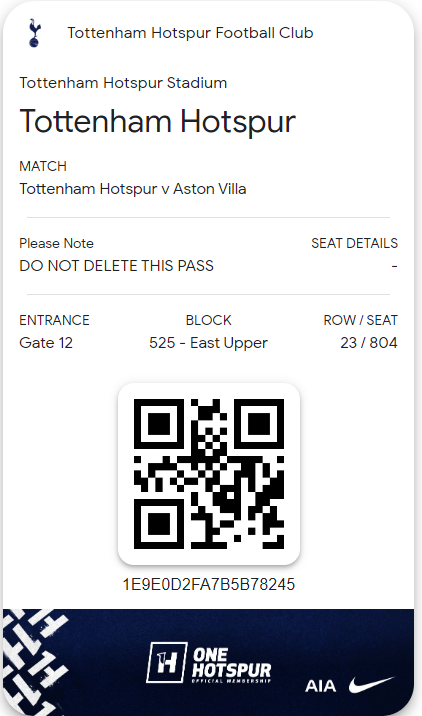The width and height of the screenshot is (422, 716).
Task: Click the white pattern graphic on the navy footer
Action: coord(34,662)
